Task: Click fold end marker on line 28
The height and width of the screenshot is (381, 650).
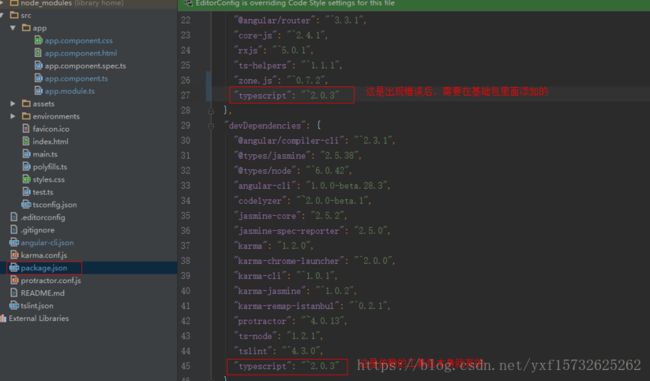Action: coord(211,110)
